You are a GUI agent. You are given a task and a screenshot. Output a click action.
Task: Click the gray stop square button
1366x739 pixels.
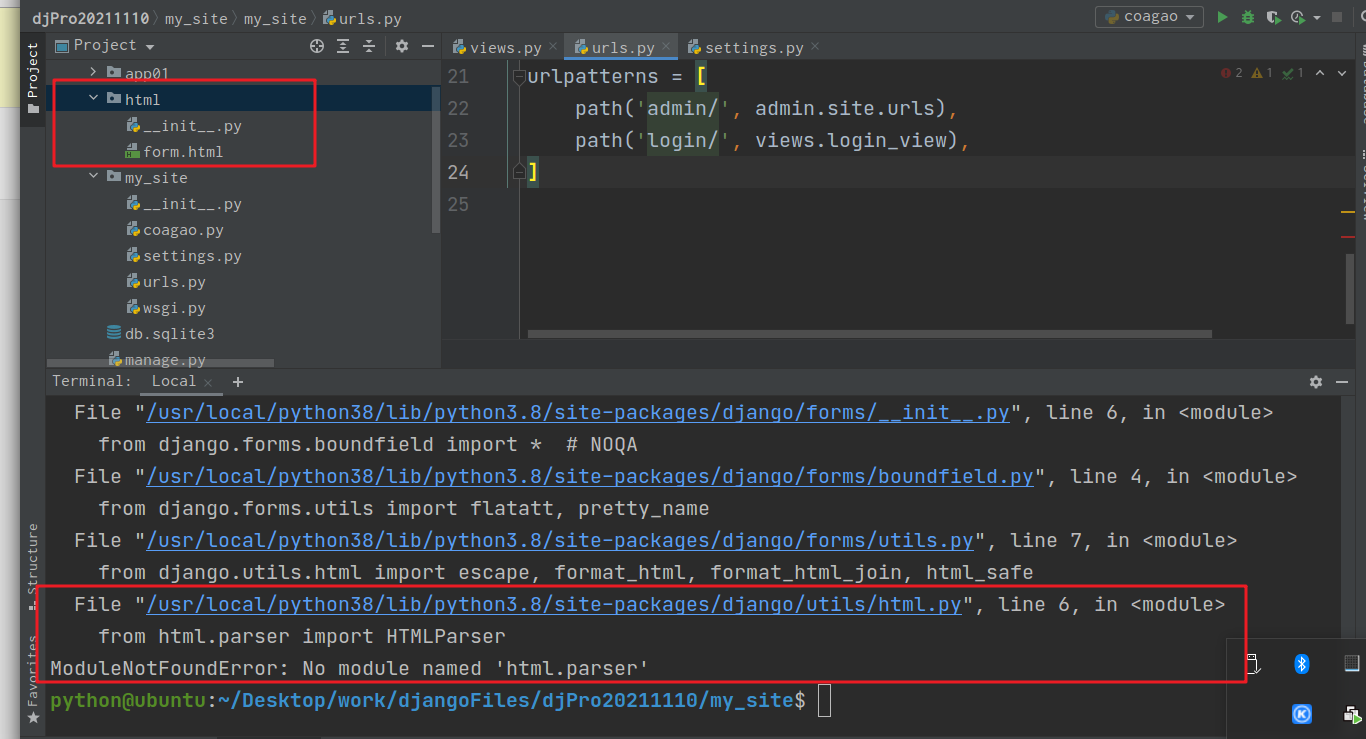[1337, 17]
